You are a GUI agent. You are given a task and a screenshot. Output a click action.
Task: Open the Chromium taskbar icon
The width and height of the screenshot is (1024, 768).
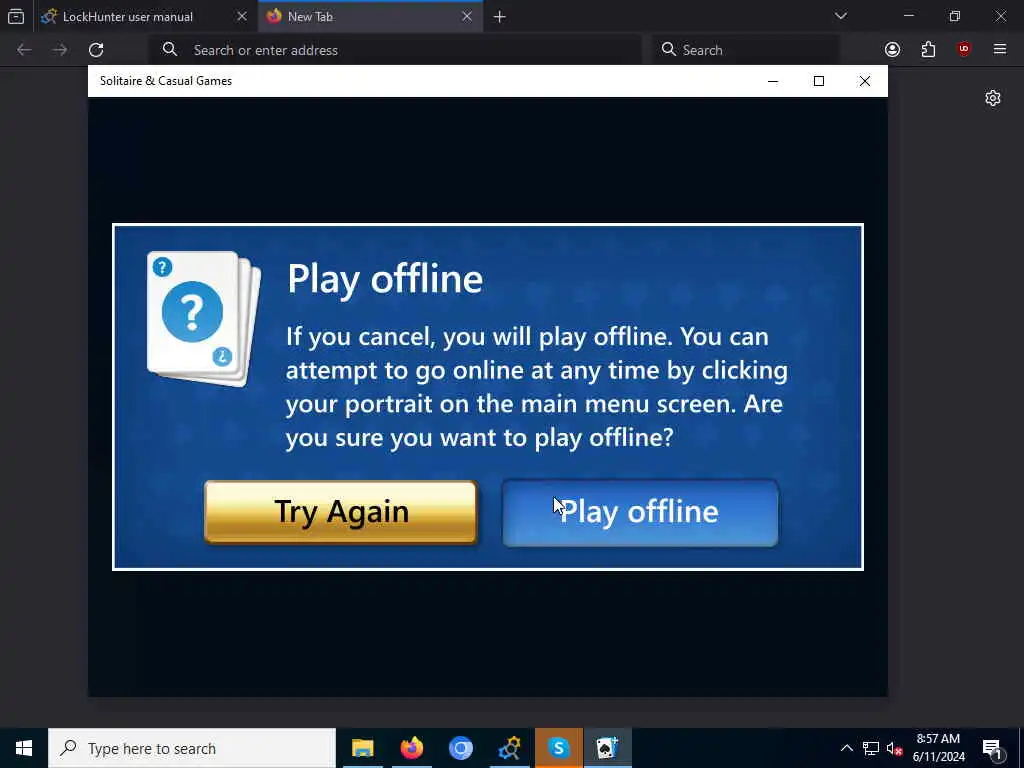pyautogui.click(x=460, y=748)
